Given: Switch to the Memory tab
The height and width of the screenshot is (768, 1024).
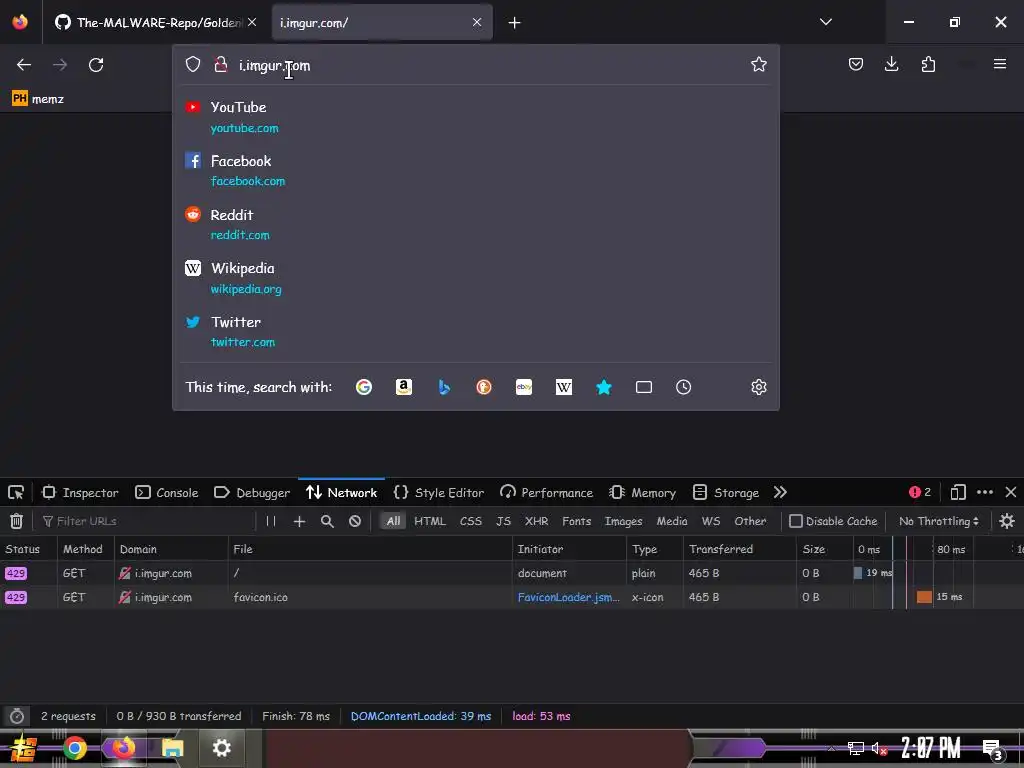Looking at the screenshot, I should [643, 492].
